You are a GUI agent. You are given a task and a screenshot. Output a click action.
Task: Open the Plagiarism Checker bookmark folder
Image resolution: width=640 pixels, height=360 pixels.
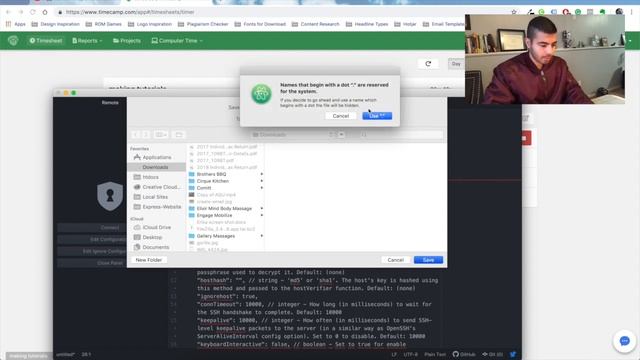coord(203,24)
